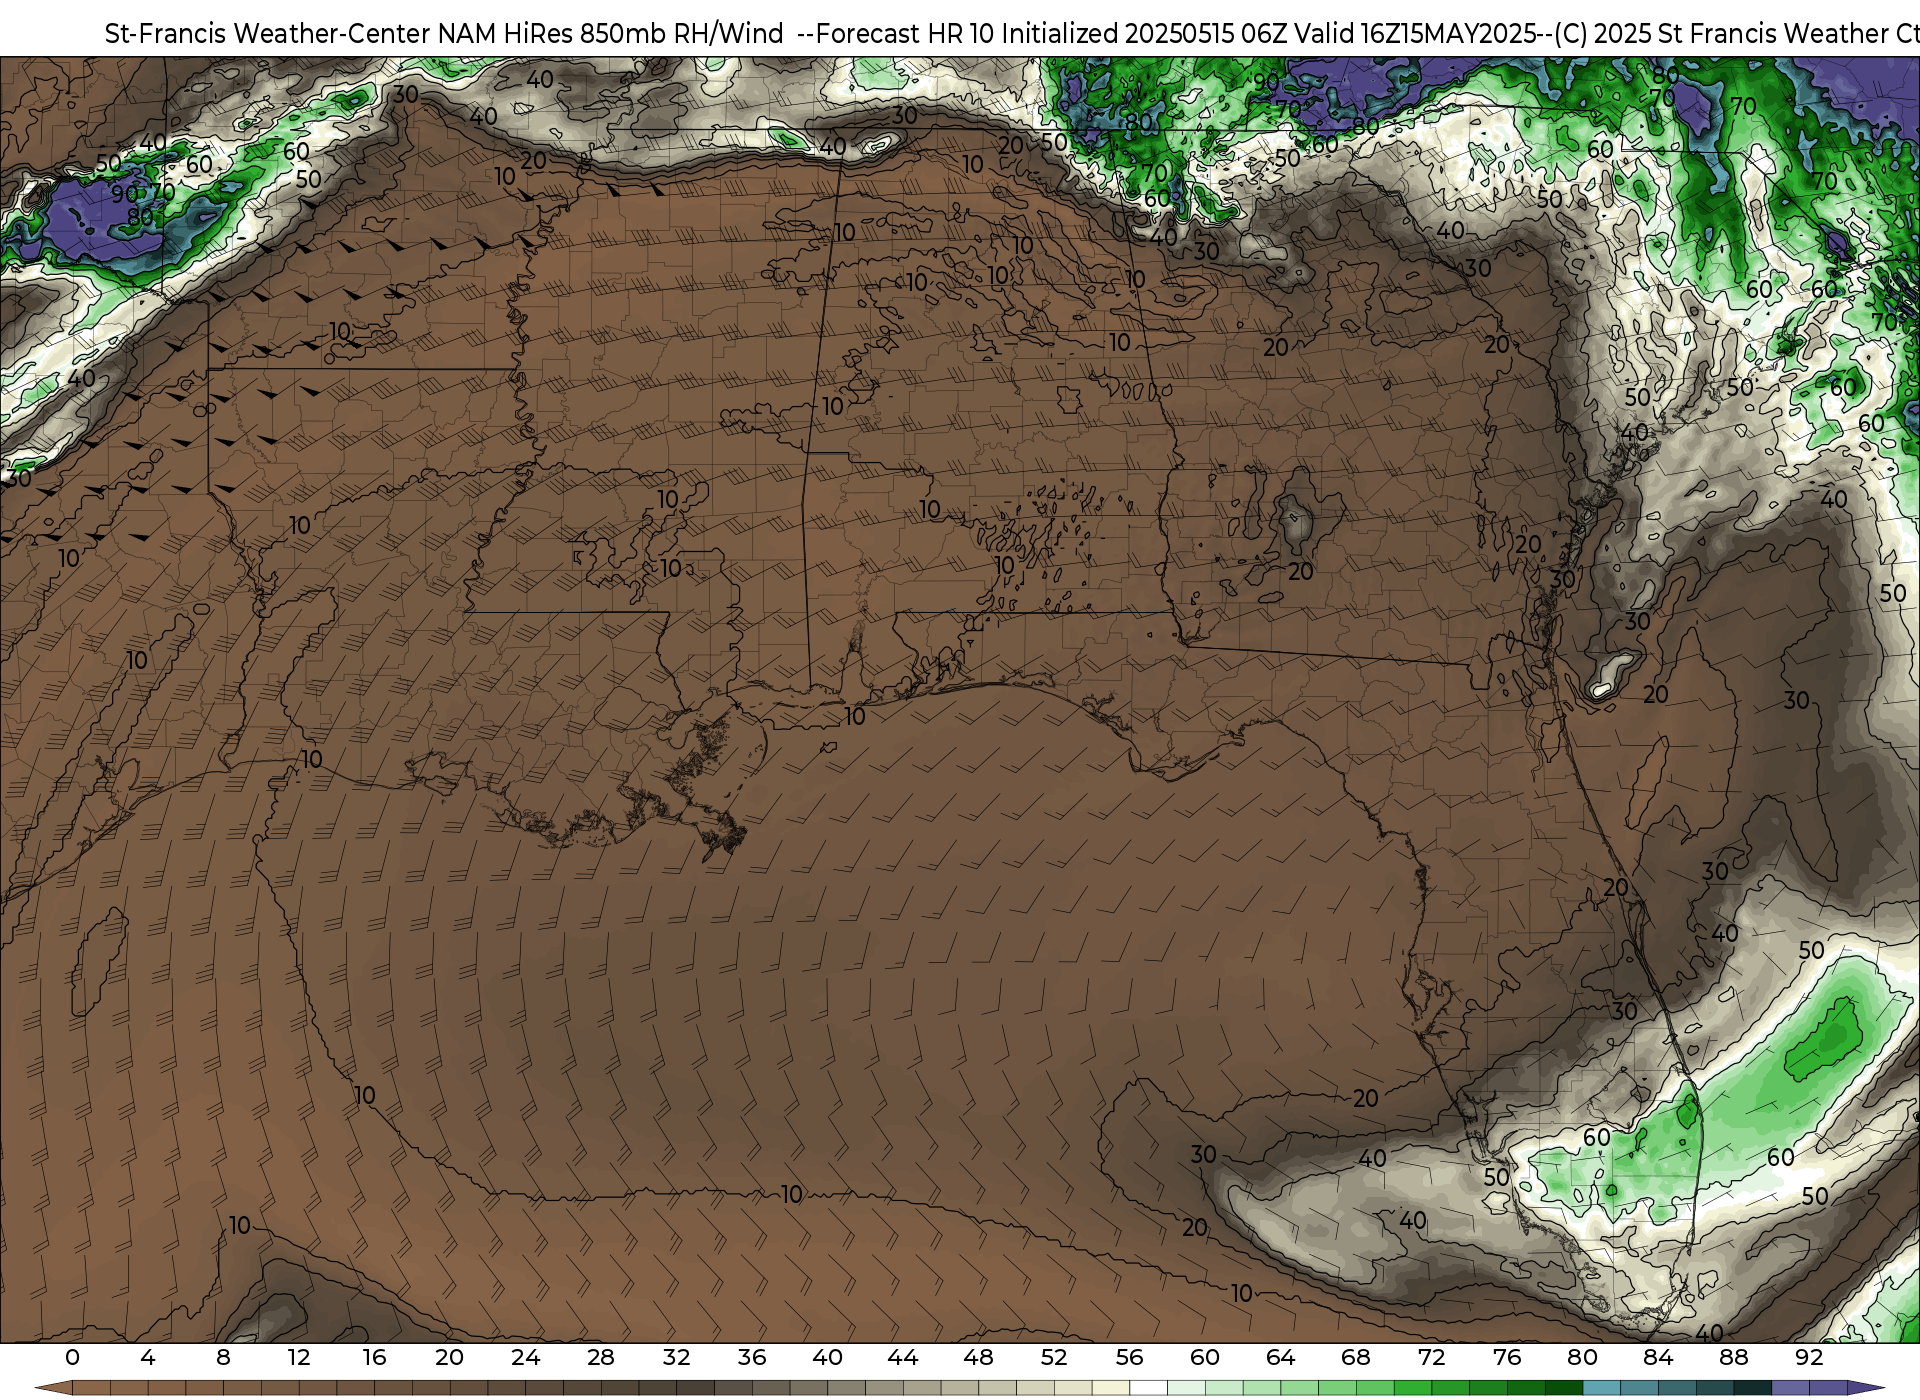Image resolution: width=1920 pixels, height=1400 pixels.
Task: Click the colorbar tick label "4"
Action: tap(148, 1357)
